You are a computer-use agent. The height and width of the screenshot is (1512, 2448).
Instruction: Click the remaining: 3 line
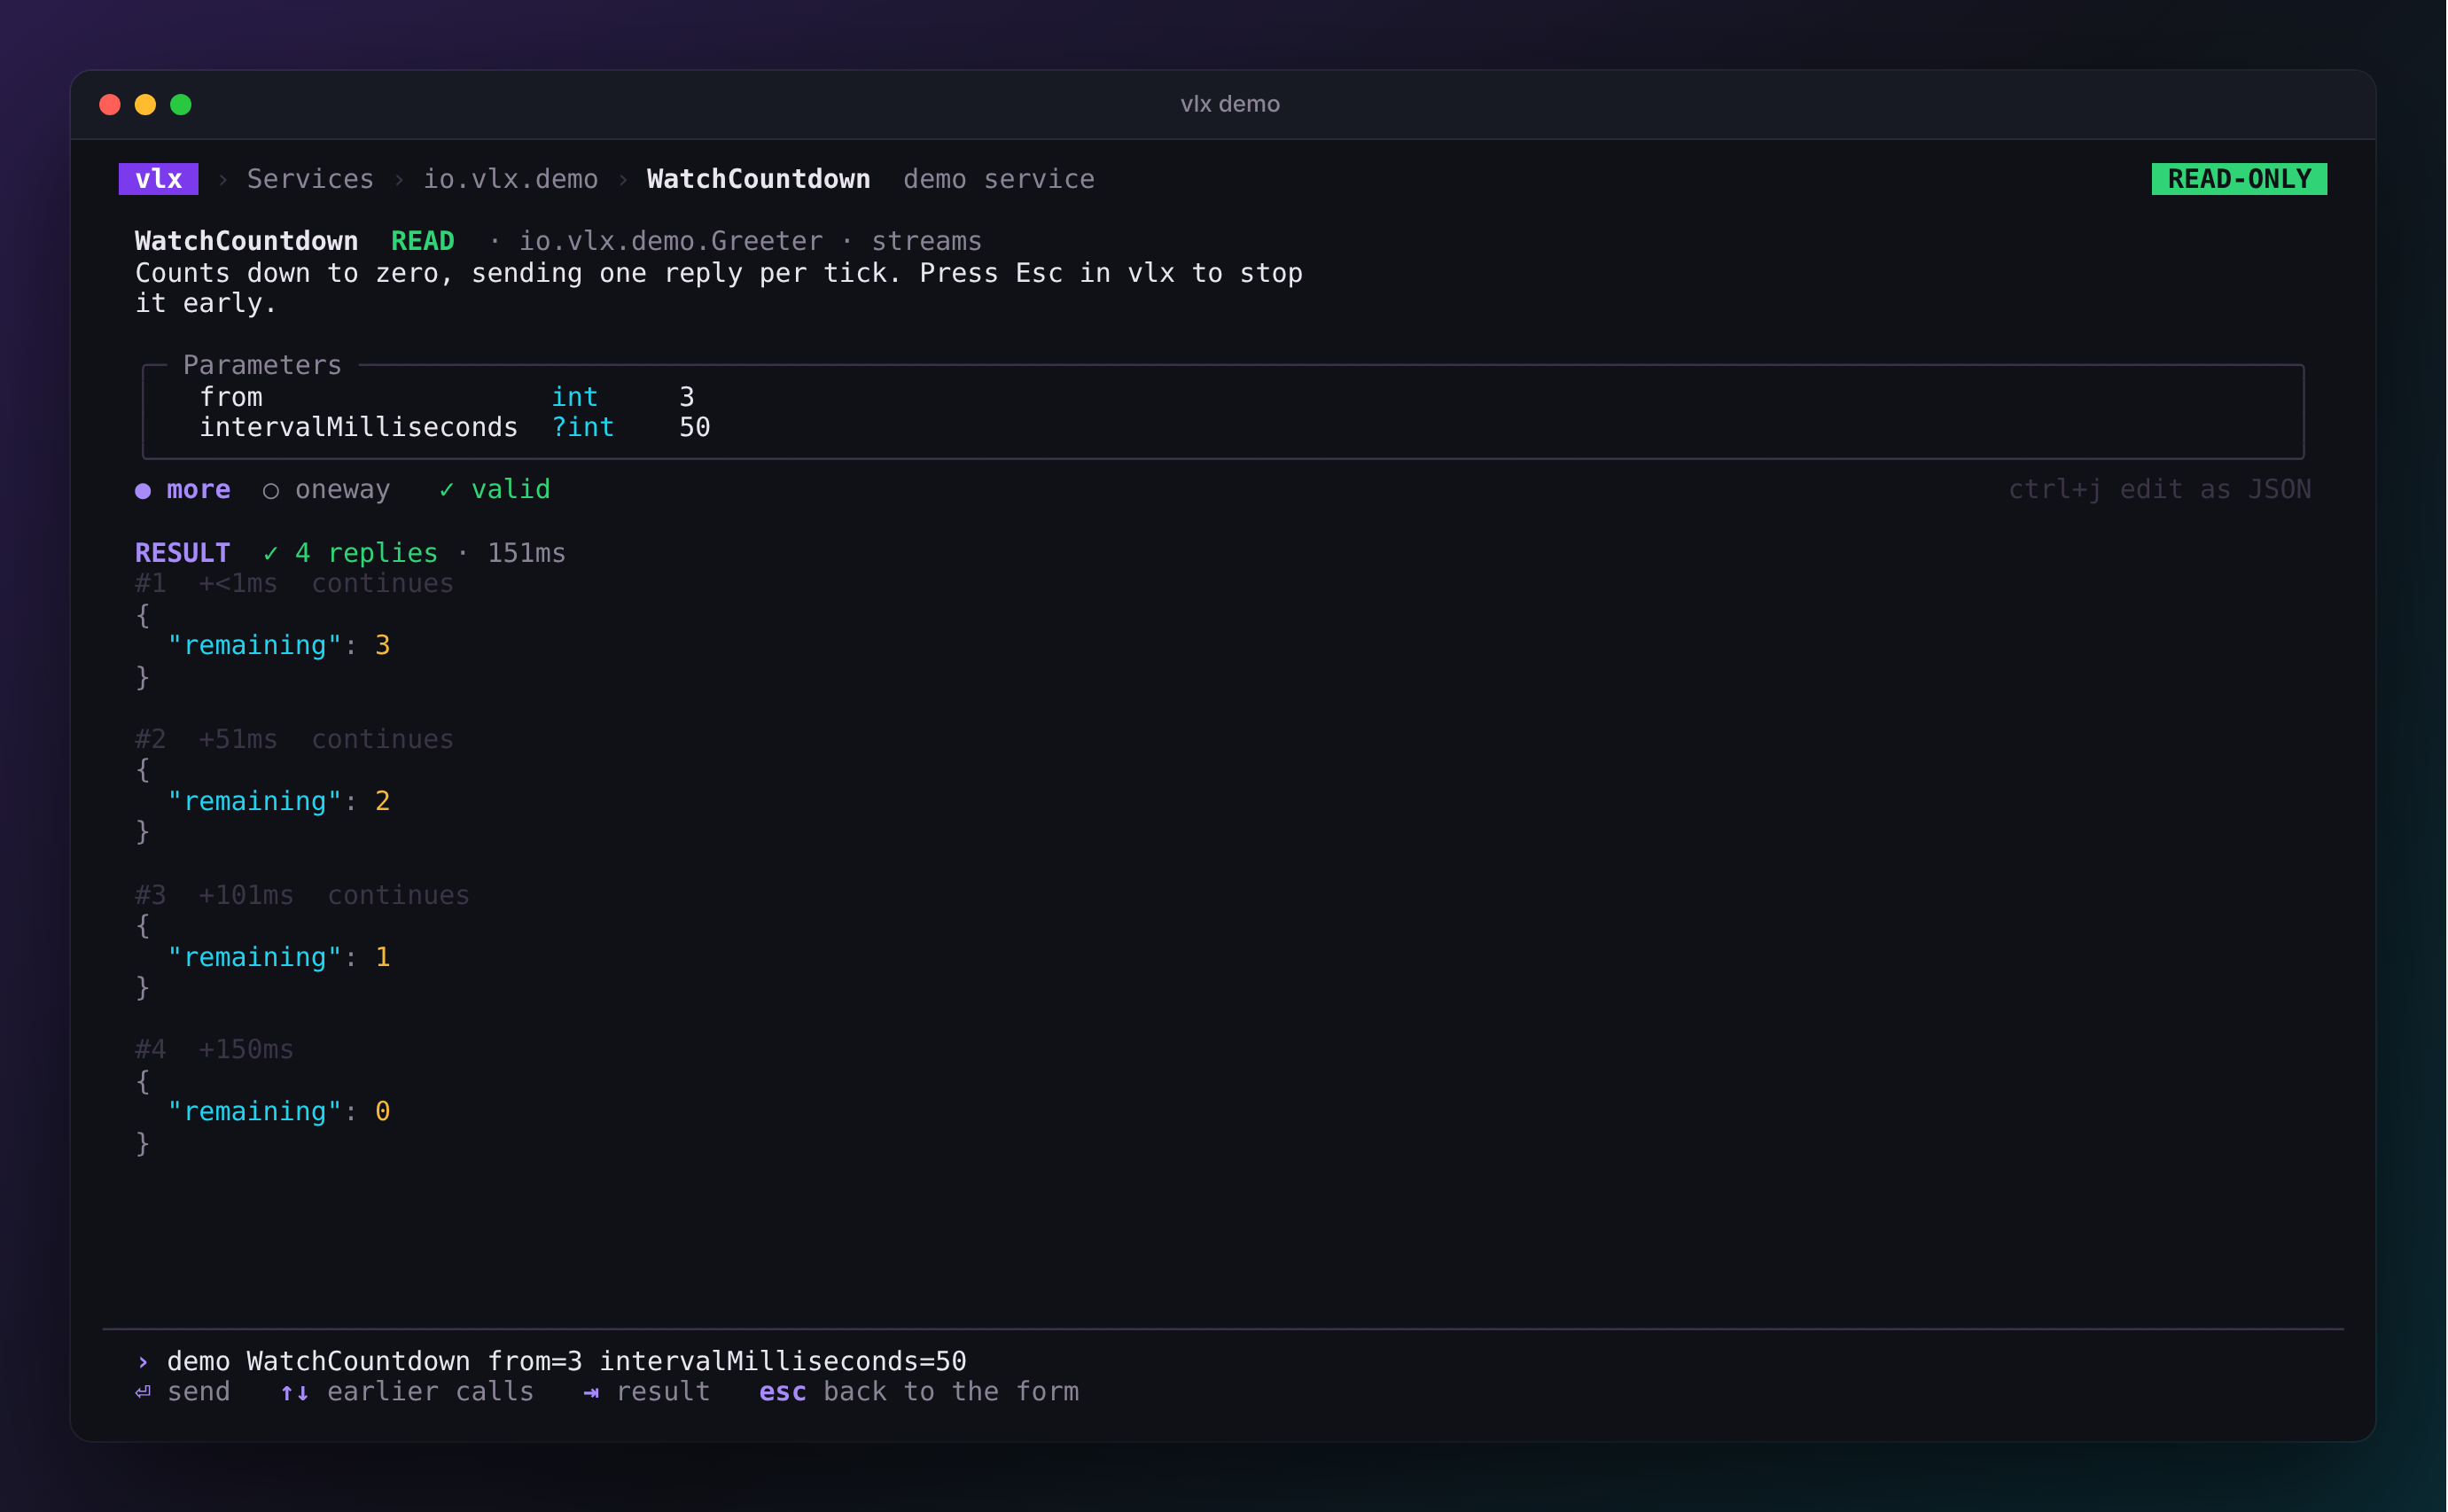click(278, 645)
